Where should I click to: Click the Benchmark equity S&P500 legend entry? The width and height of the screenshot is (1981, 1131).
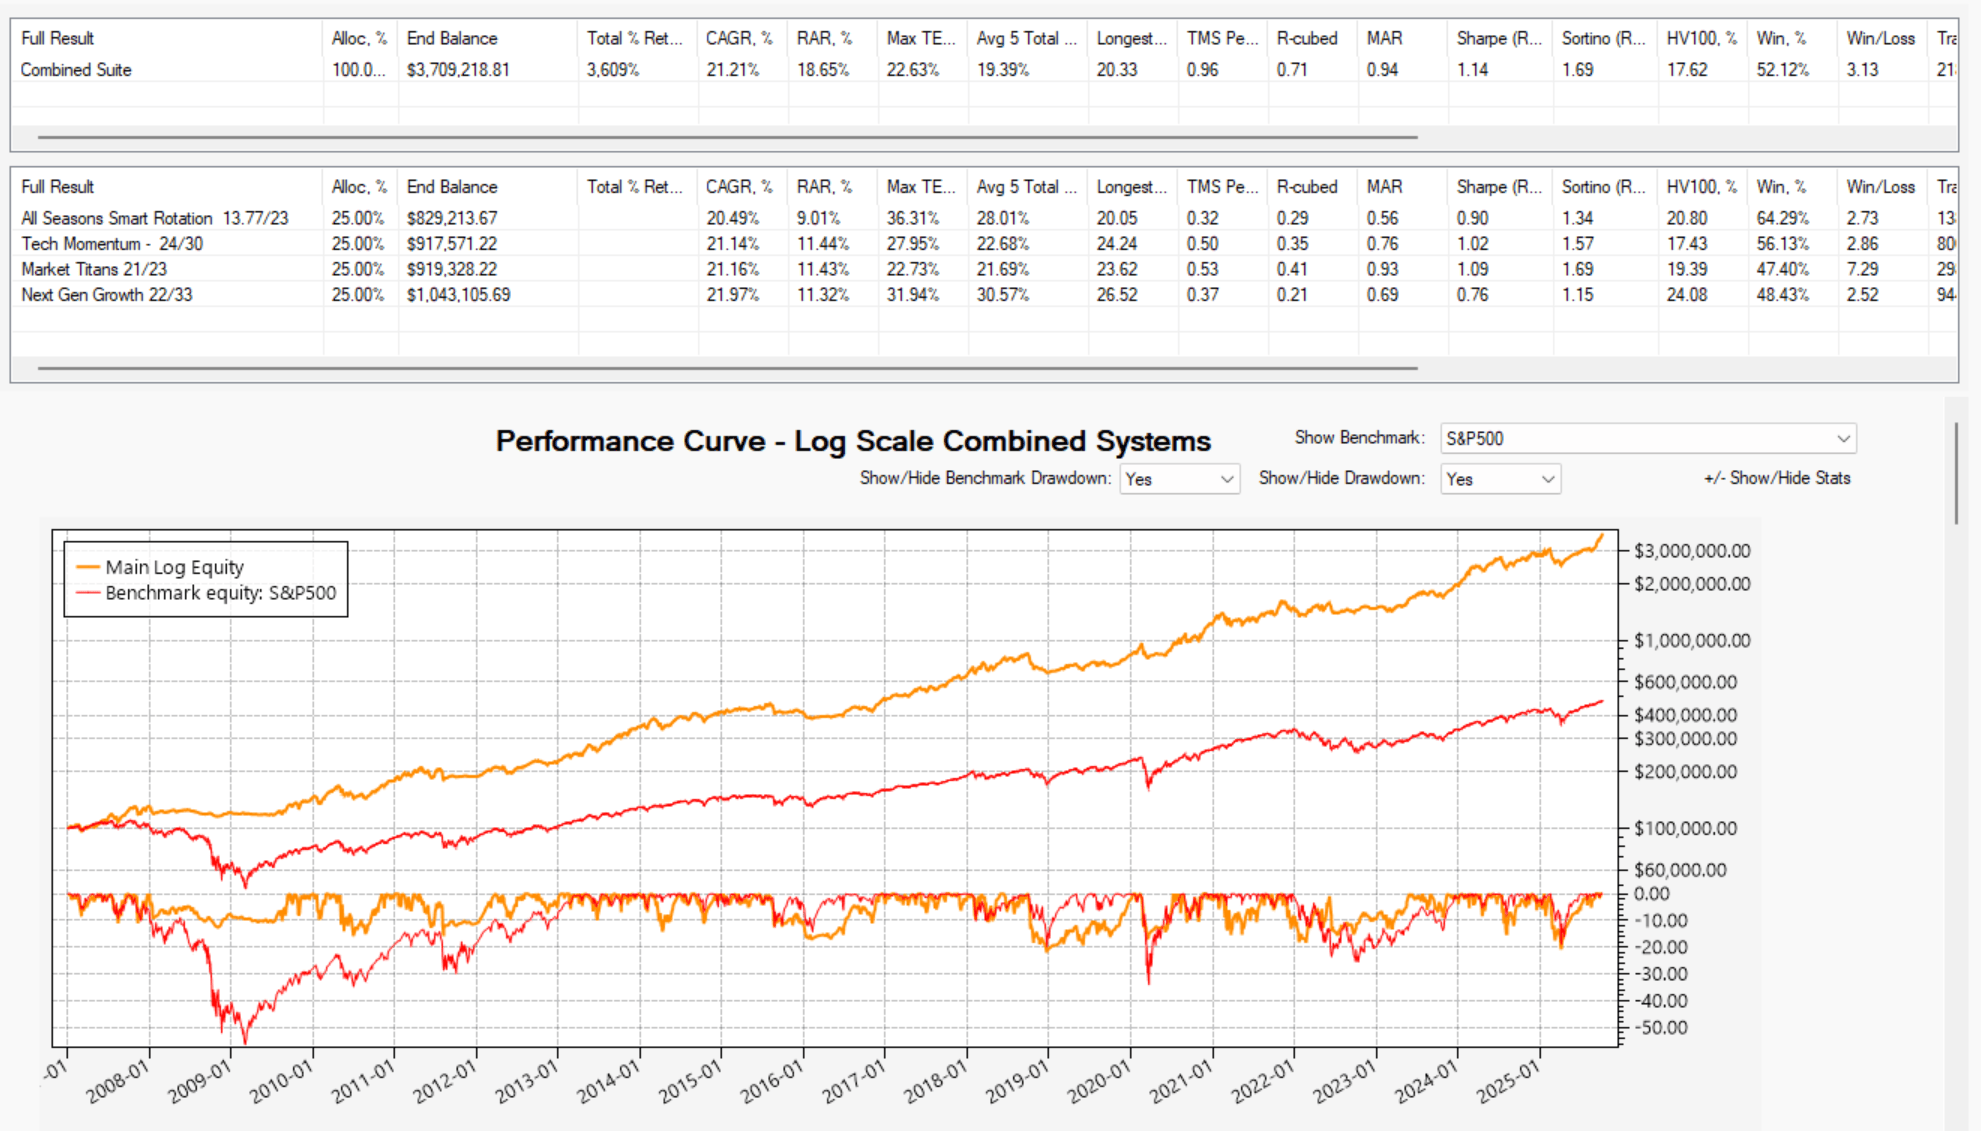click(220, 593)
